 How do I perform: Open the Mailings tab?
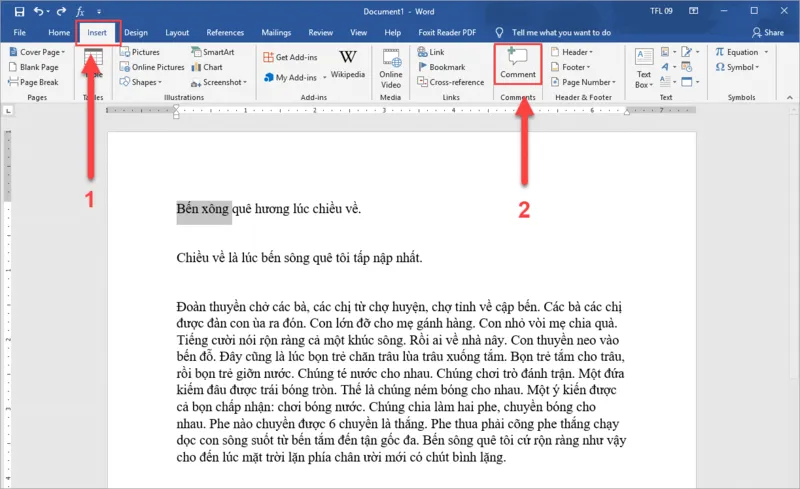[276, 33]
